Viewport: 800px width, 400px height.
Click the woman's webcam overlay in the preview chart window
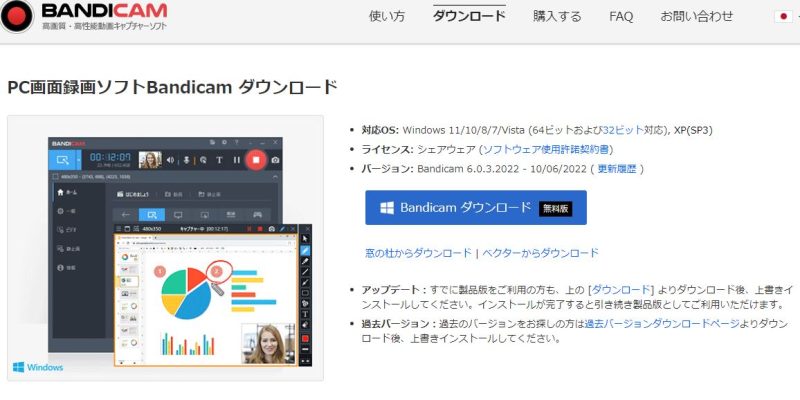coord(268,343)
